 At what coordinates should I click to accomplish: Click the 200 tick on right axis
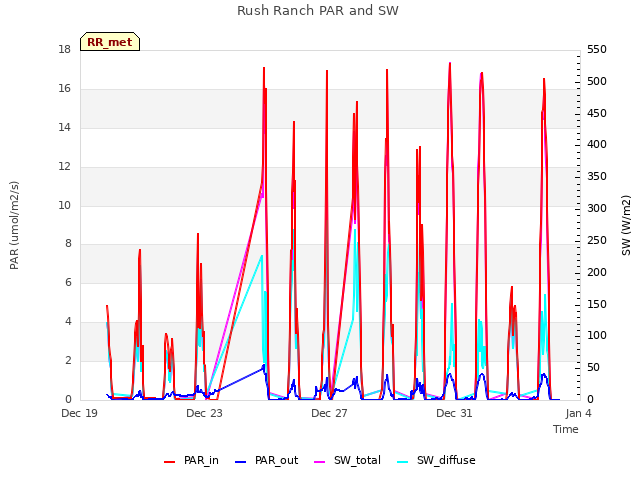click(597, 272)
